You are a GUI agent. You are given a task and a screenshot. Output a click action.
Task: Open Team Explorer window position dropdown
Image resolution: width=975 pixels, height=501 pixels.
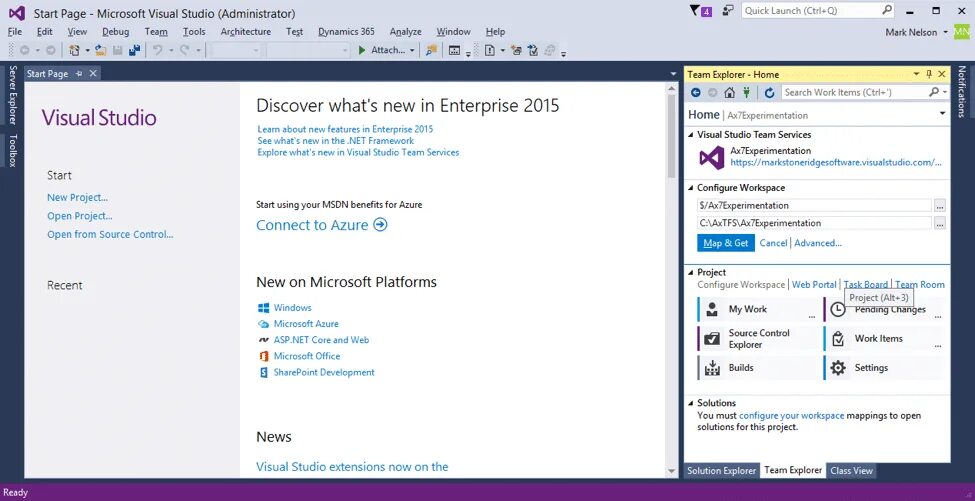916,74
